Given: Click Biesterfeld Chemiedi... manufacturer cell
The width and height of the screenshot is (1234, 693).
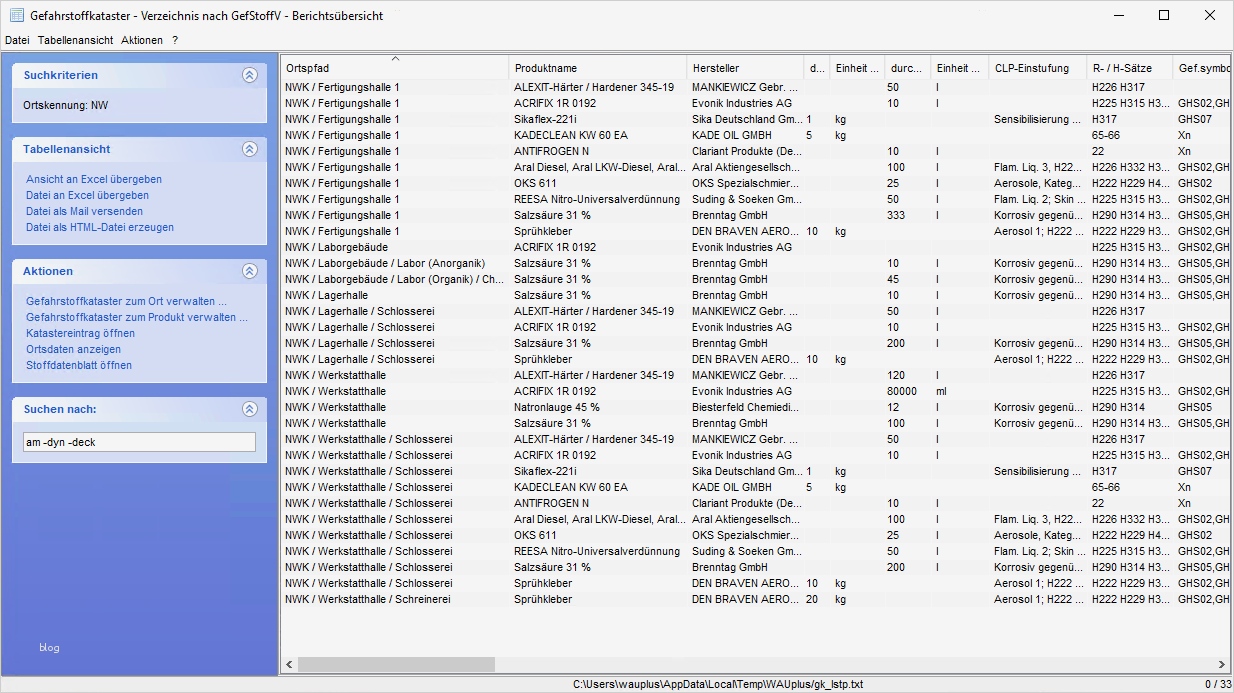Looking at the screenshot, I should click(x=745, y=407).
